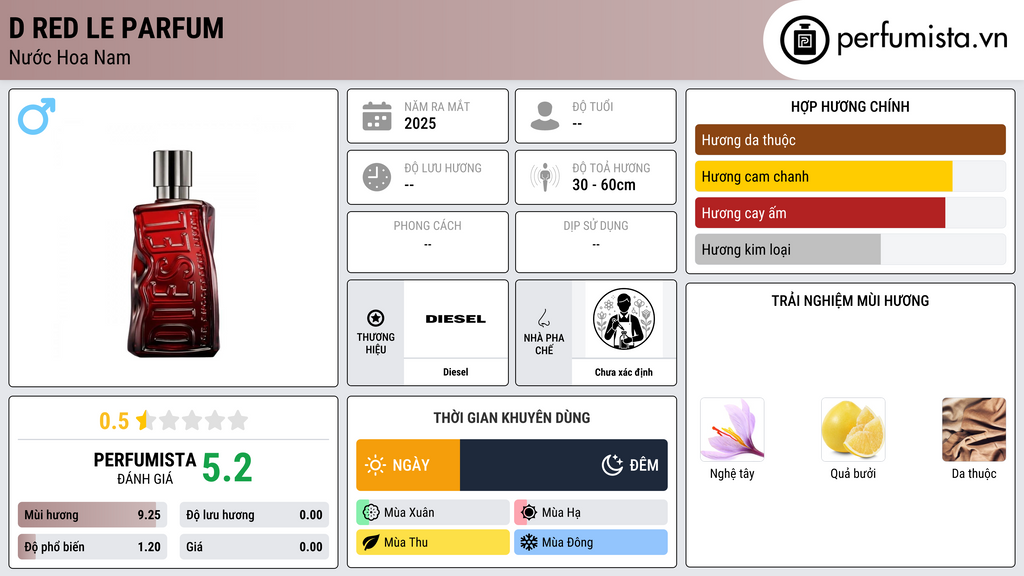Click the Hợp hương chính heading

point(850,106)
